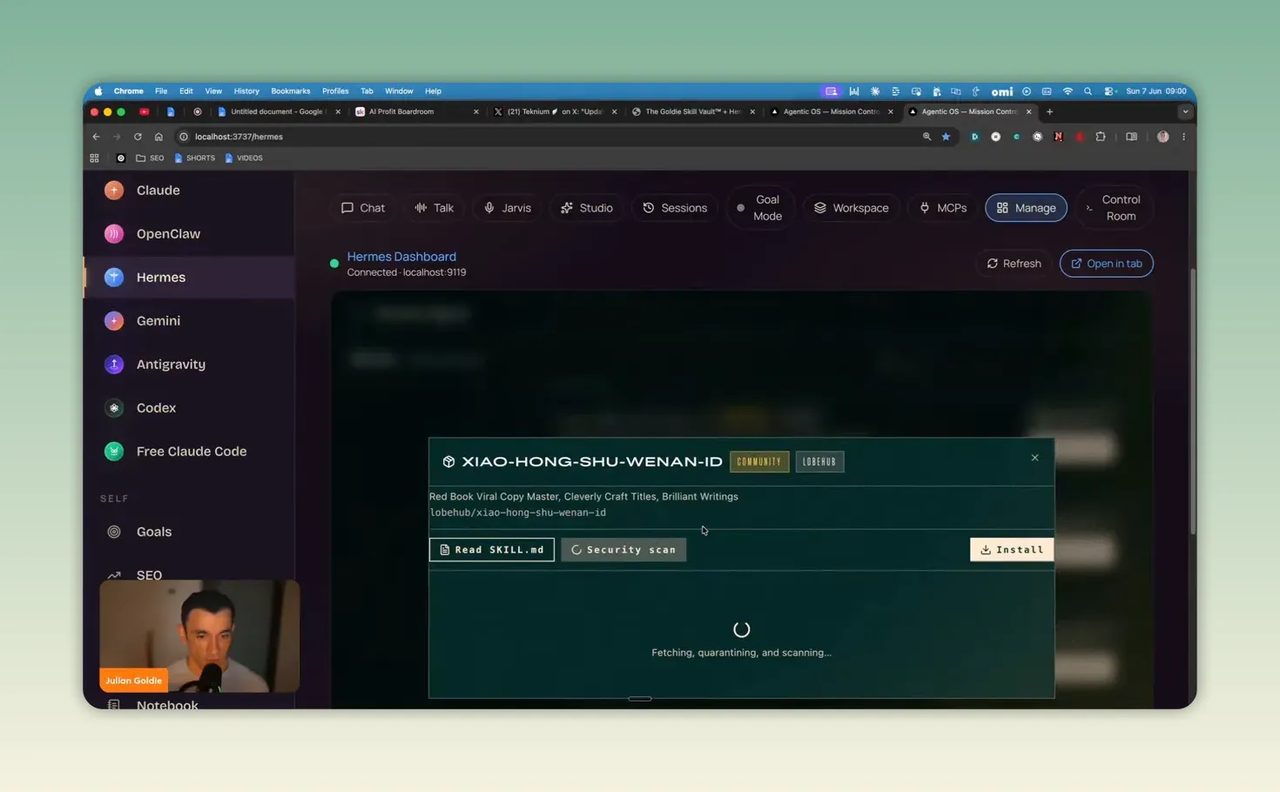Open the Codex agent icon

[114, 408]
